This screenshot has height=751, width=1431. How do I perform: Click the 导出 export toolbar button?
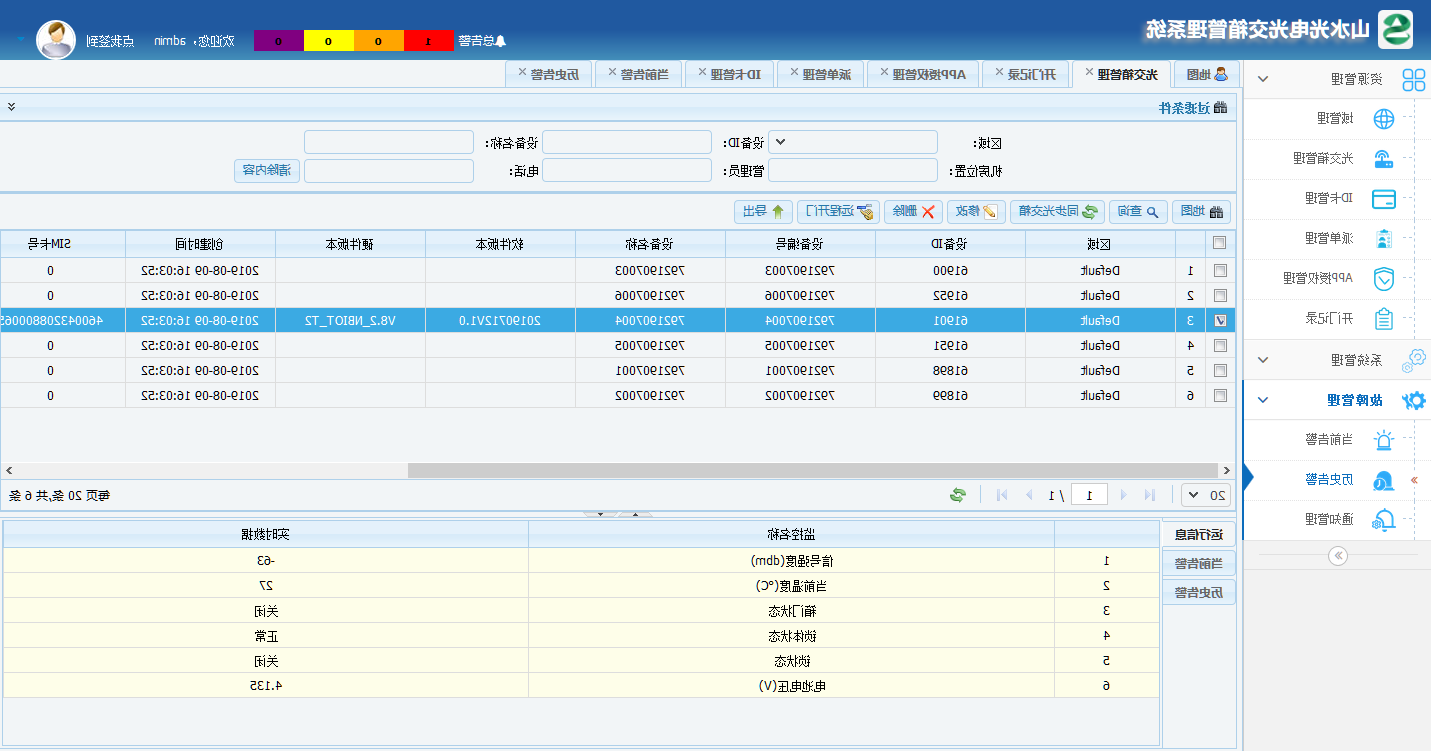pos(765,211)
